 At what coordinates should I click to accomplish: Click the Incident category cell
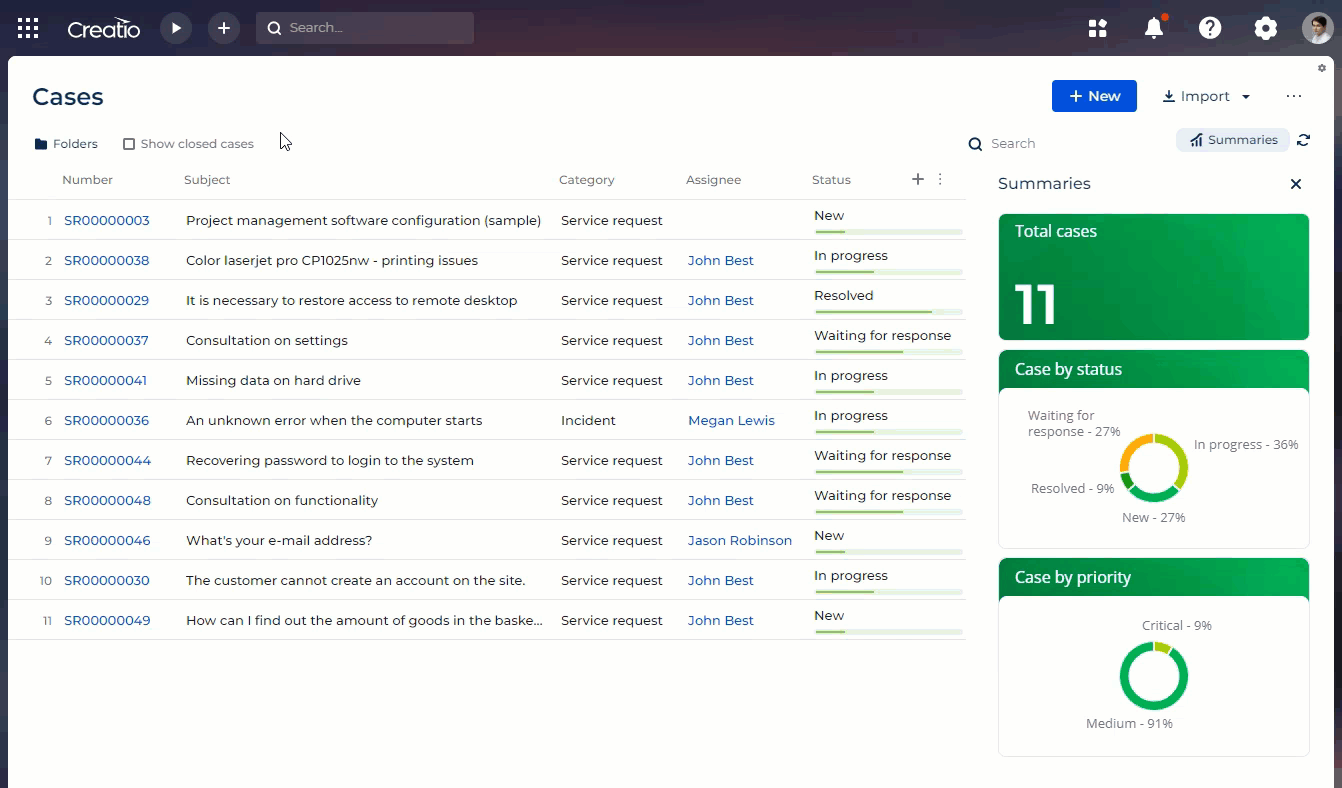588,420
